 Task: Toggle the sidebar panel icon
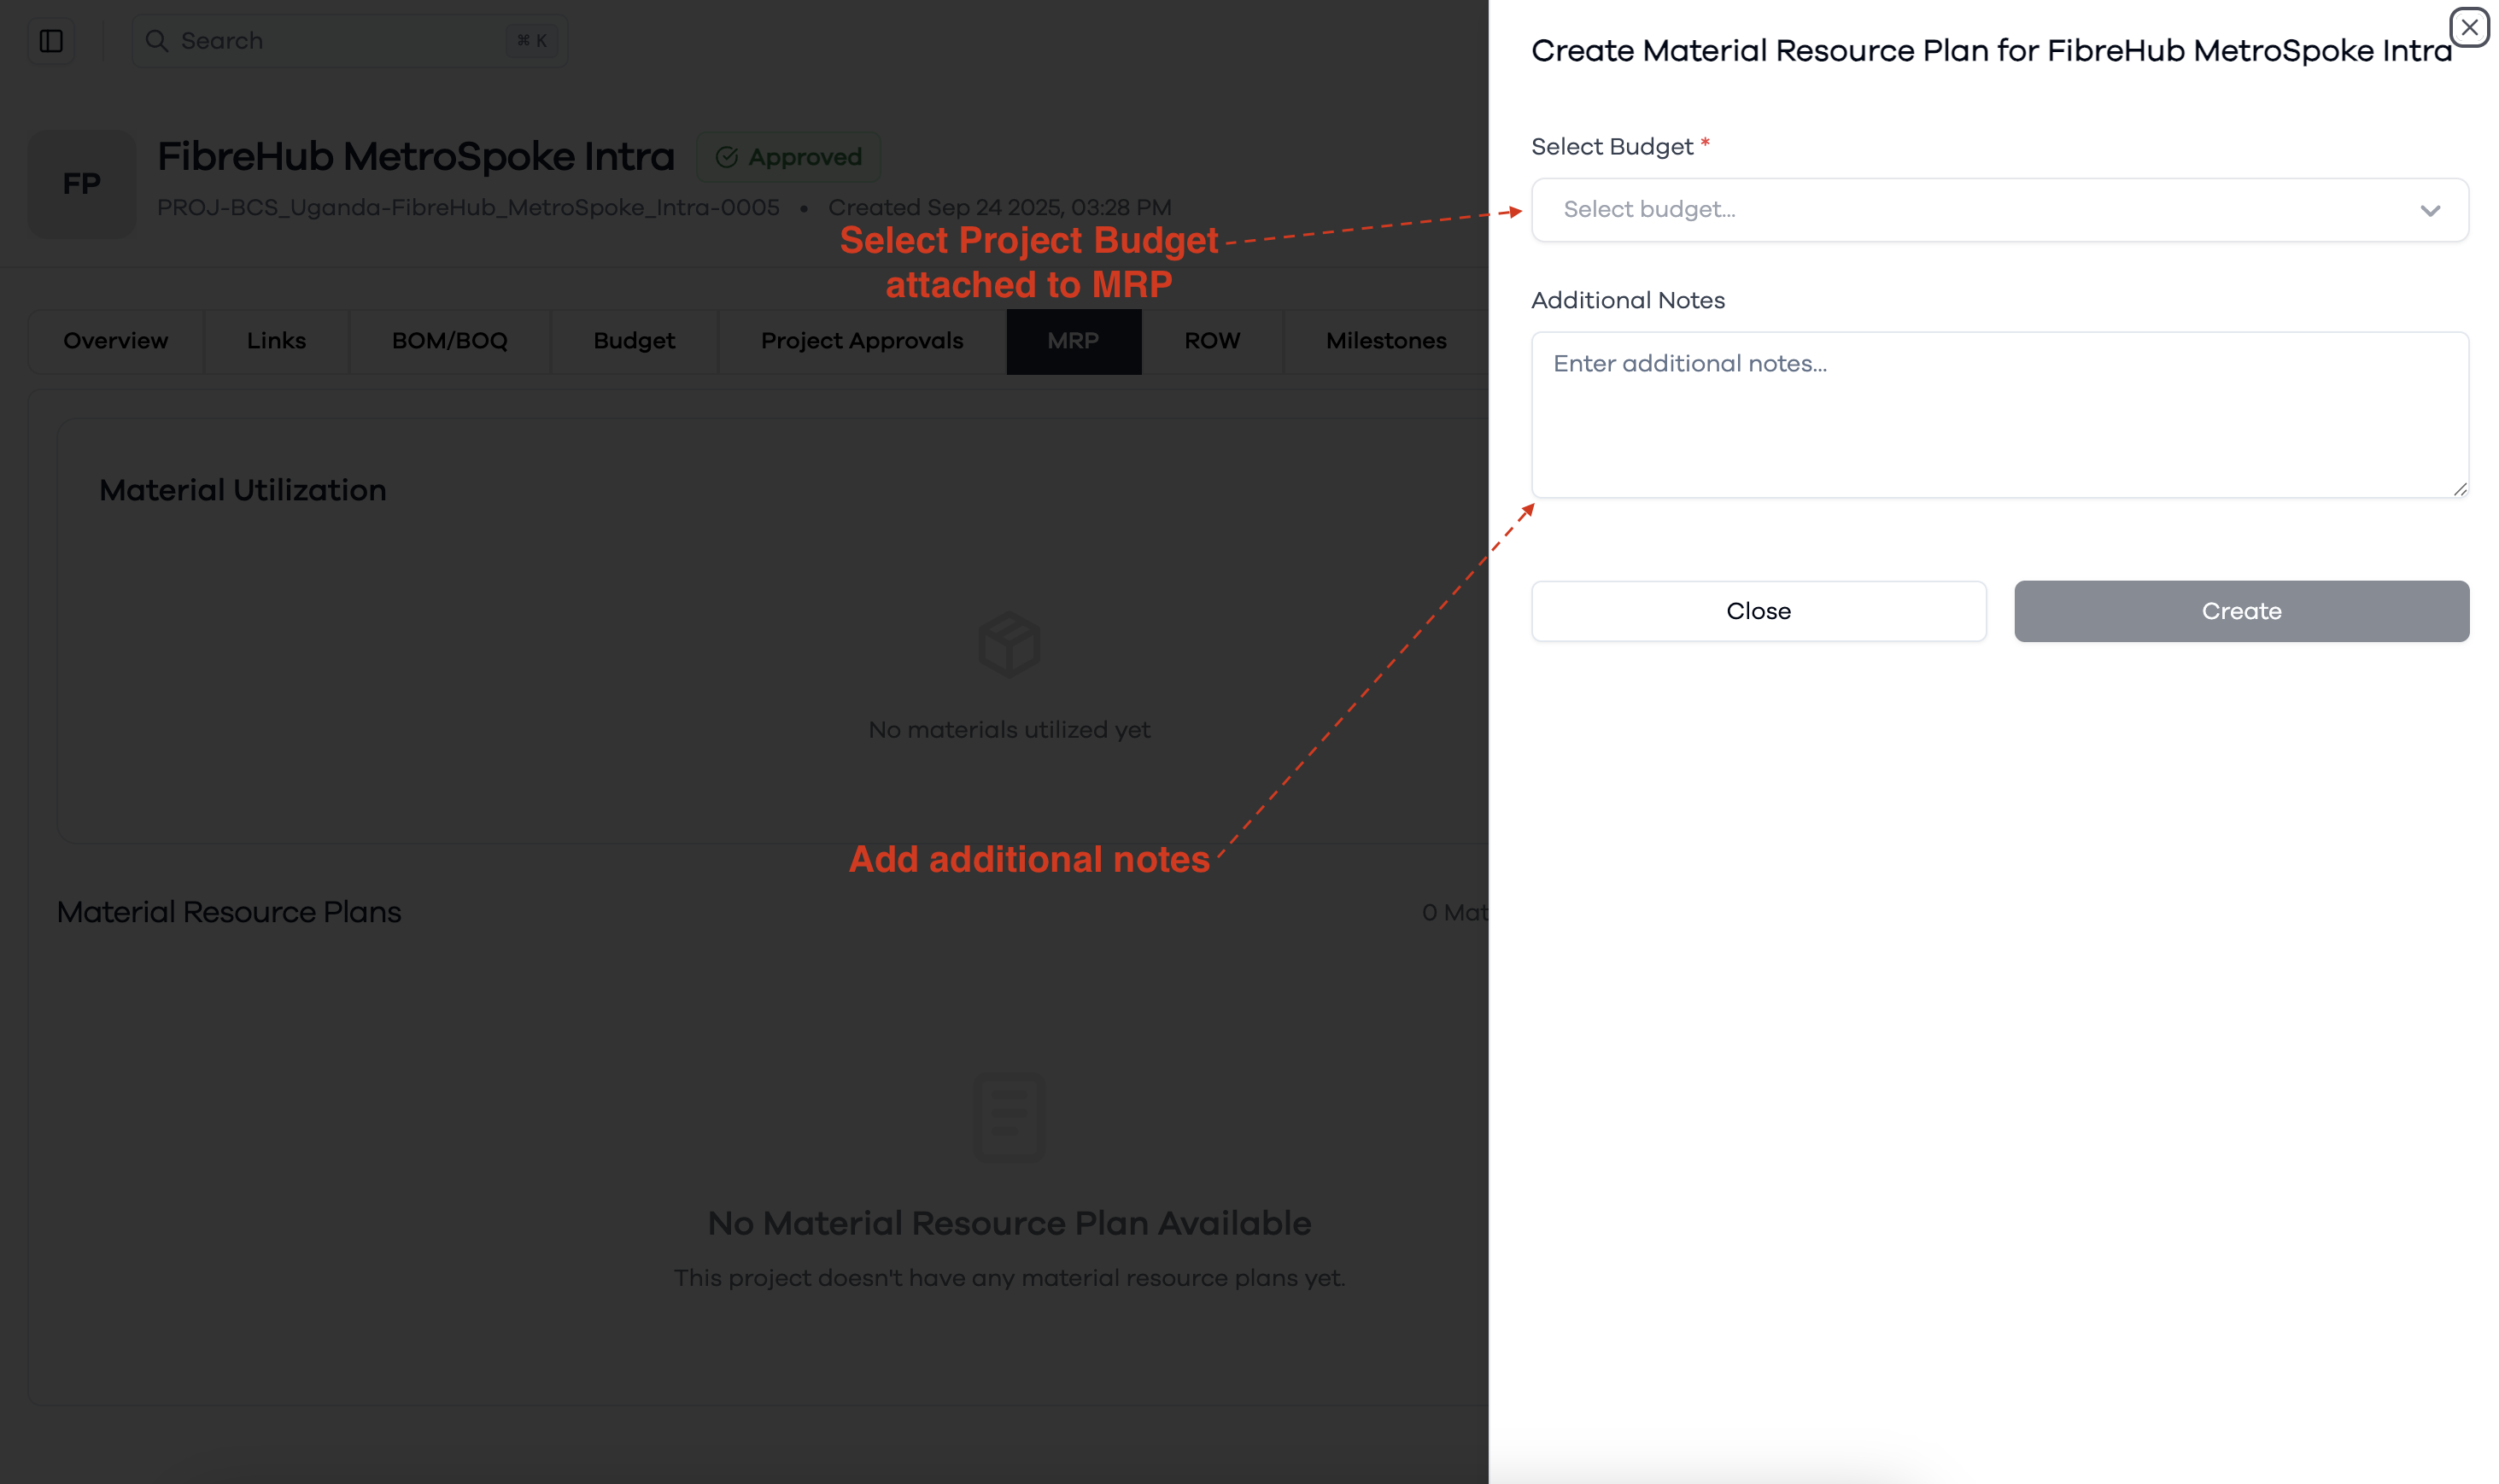(x=51, y=41)
